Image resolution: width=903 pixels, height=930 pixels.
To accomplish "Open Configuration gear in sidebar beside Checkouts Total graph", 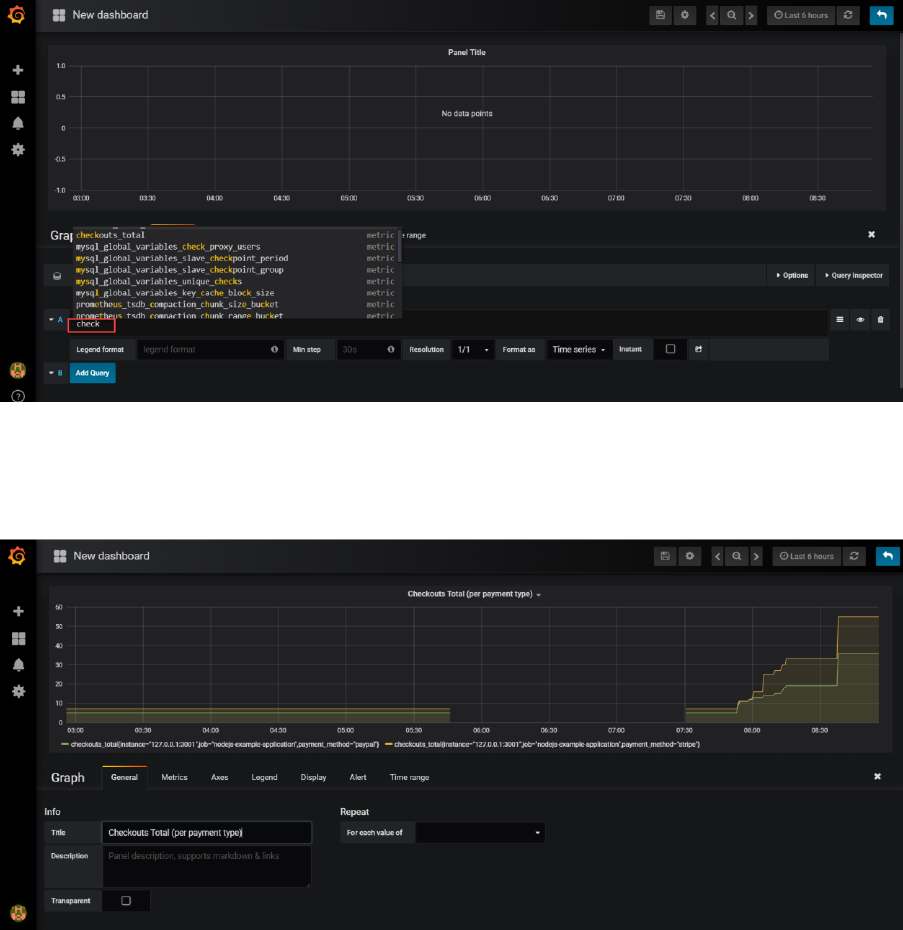I will [x=18, y=691].
